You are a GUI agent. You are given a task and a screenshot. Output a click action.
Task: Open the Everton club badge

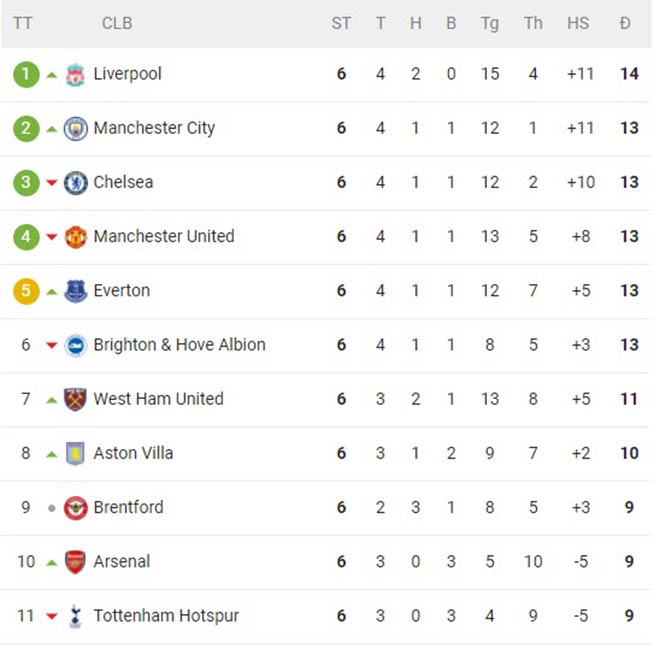(x=75, y=291)
